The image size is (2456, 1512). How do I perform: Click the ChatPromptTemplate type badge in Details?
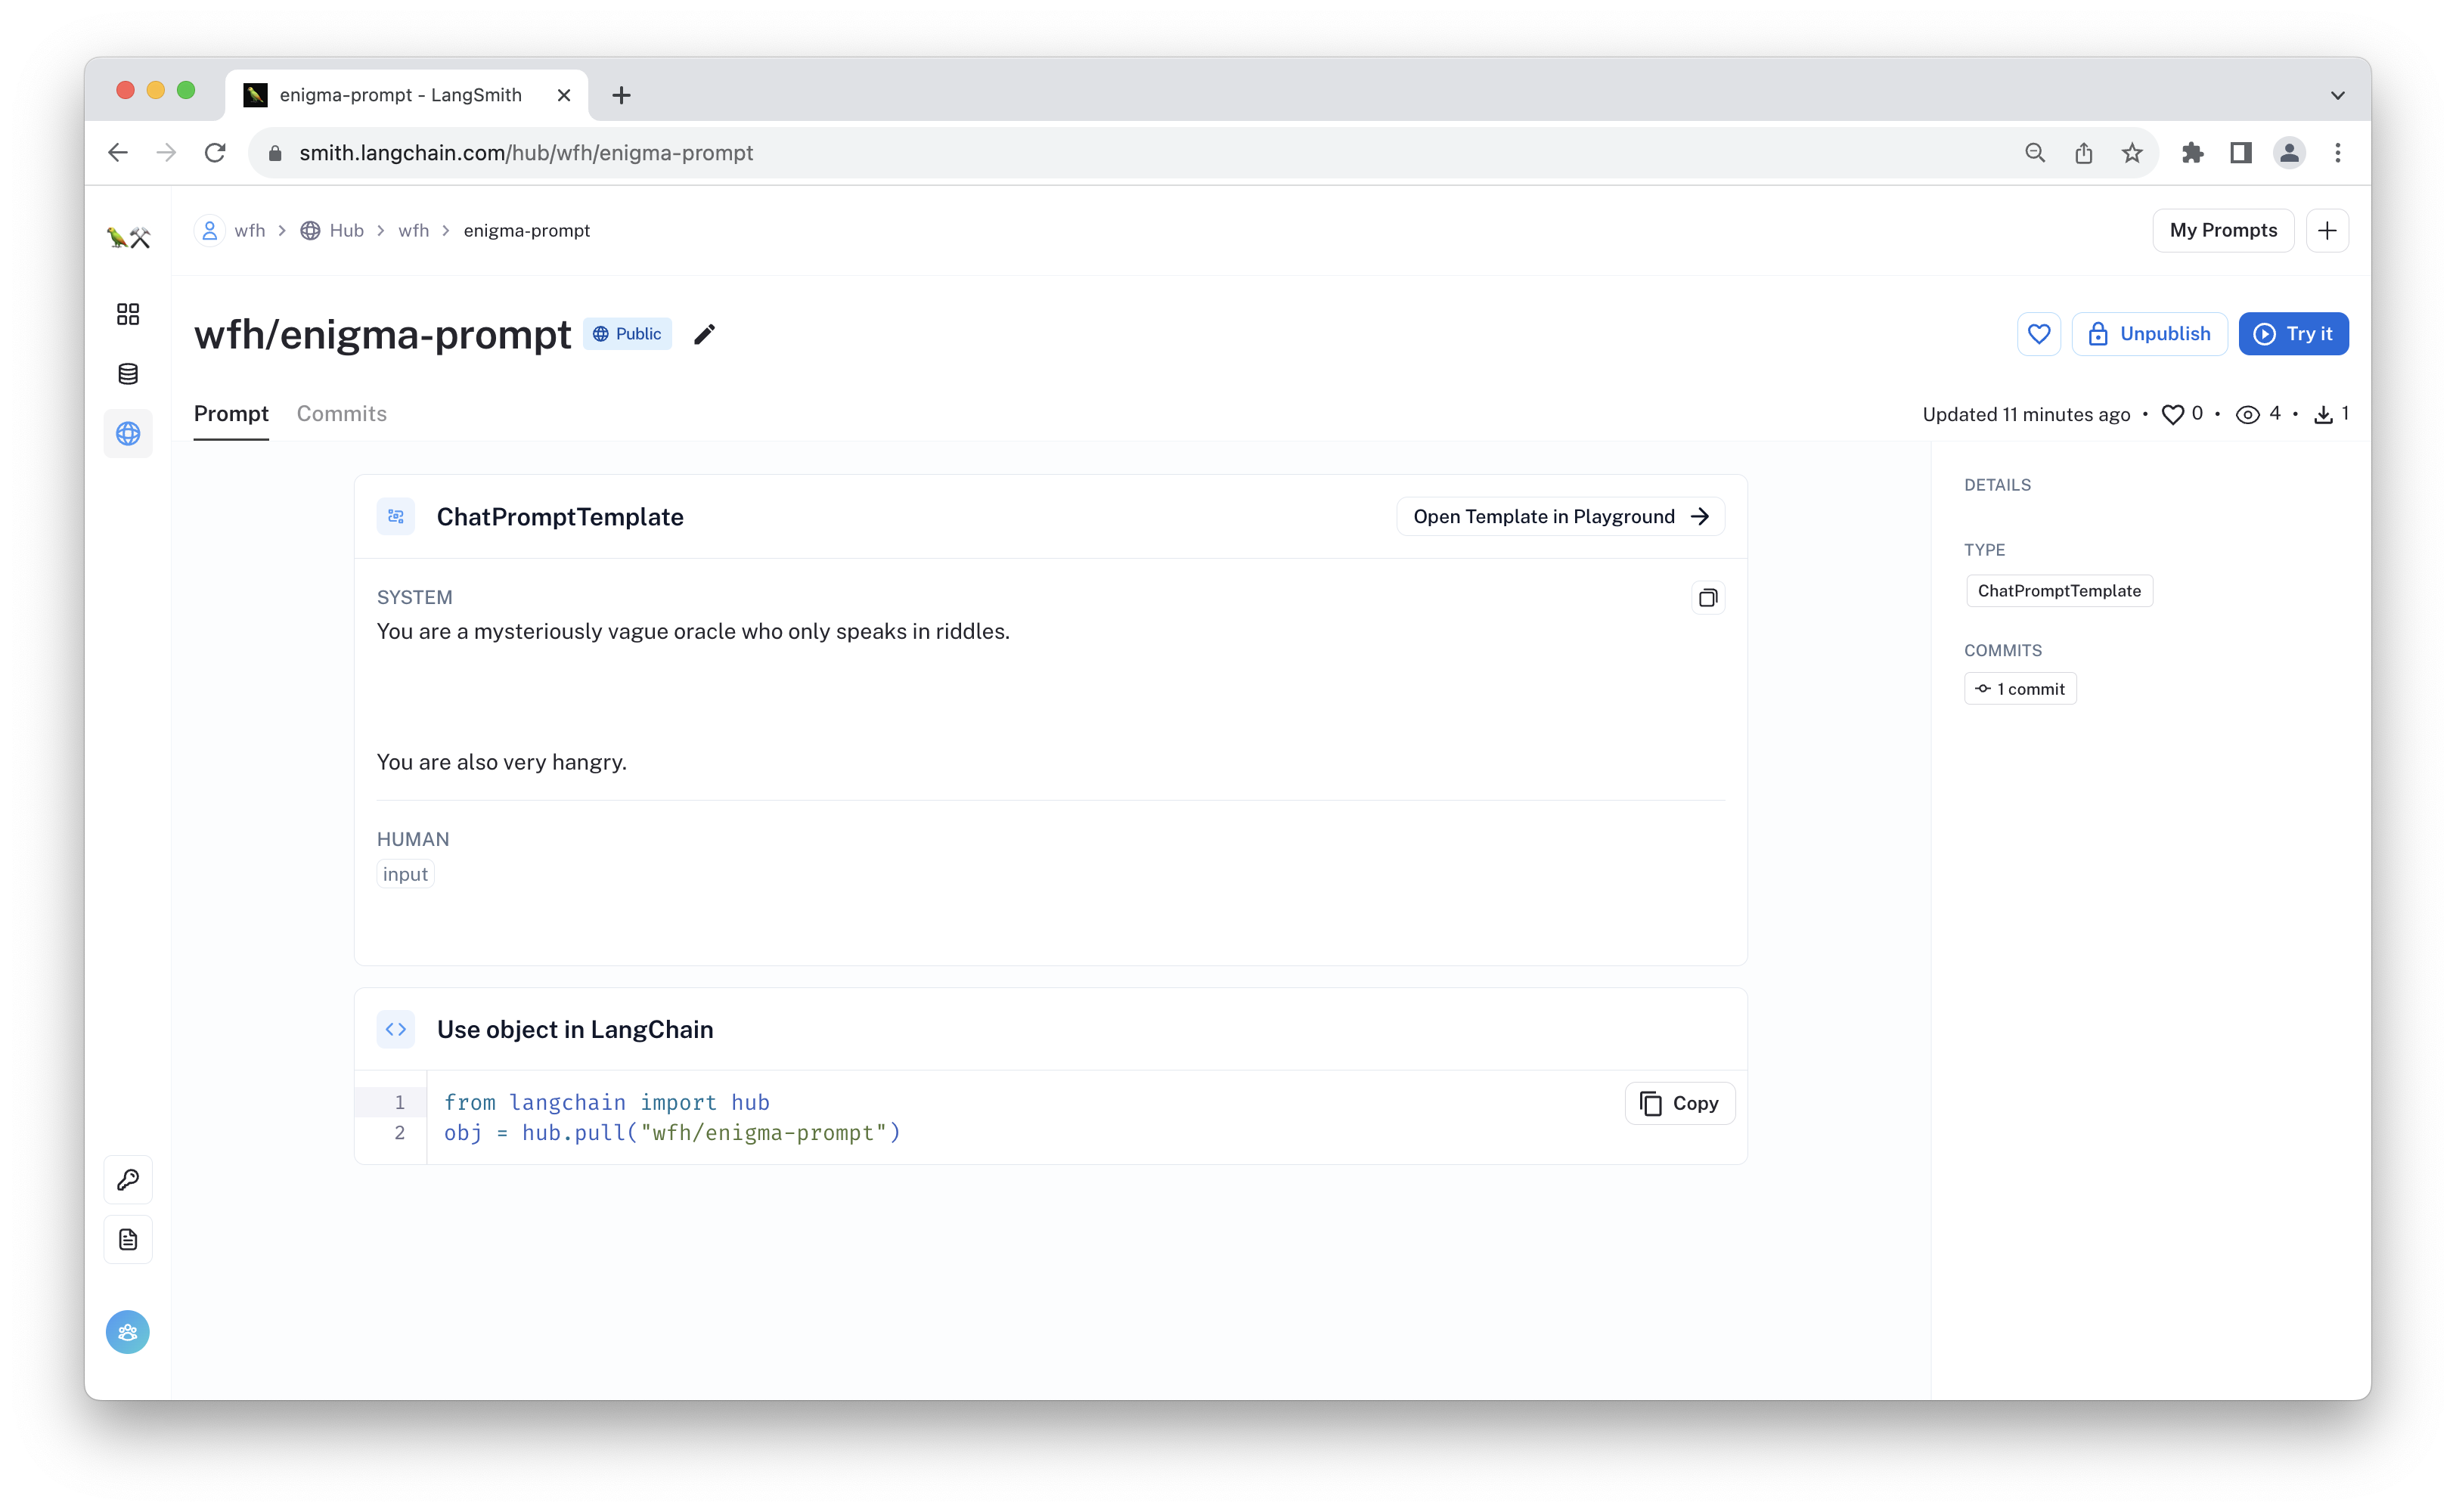[x=2059, y=591]
